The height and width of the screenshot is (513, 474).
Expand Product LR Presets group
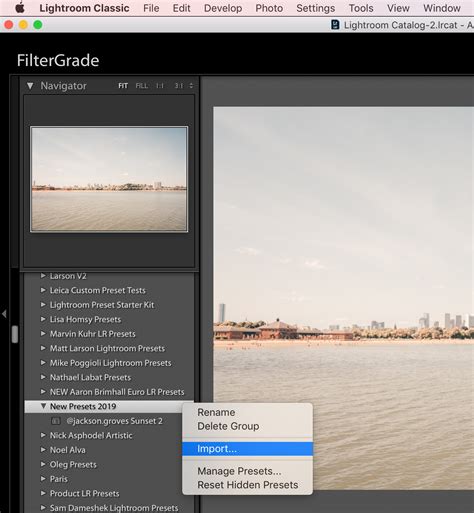(43, 493)
